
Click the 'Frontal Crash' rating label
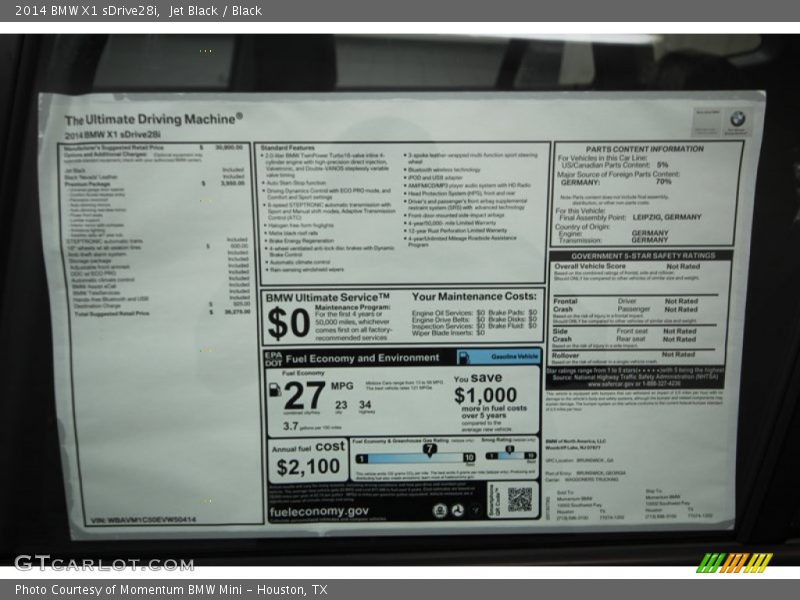565,305
